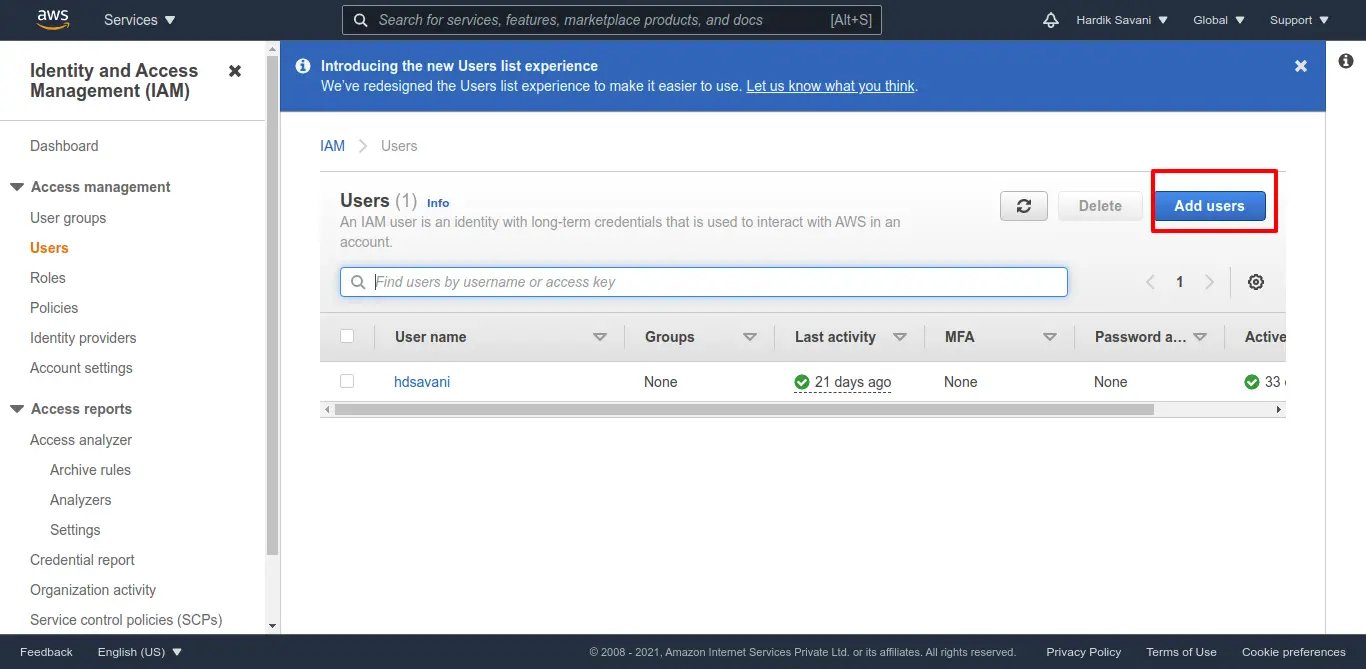Check the box for user hdsavani

pyautogui.click(x=347, y=381)
